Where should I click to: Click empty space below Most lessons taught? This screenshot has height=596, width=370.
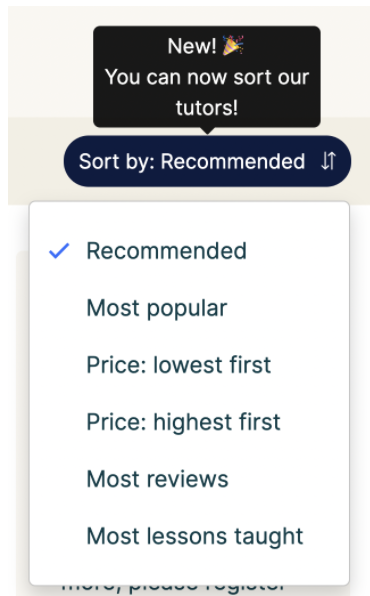click(x=189, y=568)
